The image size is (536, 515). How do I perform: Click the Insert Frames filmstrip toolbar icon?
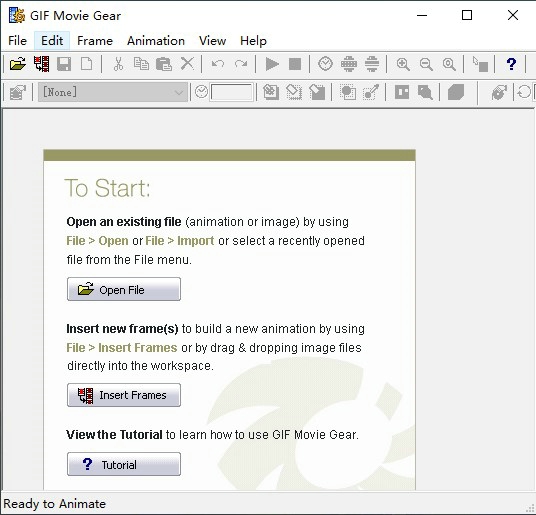point(41,64)
